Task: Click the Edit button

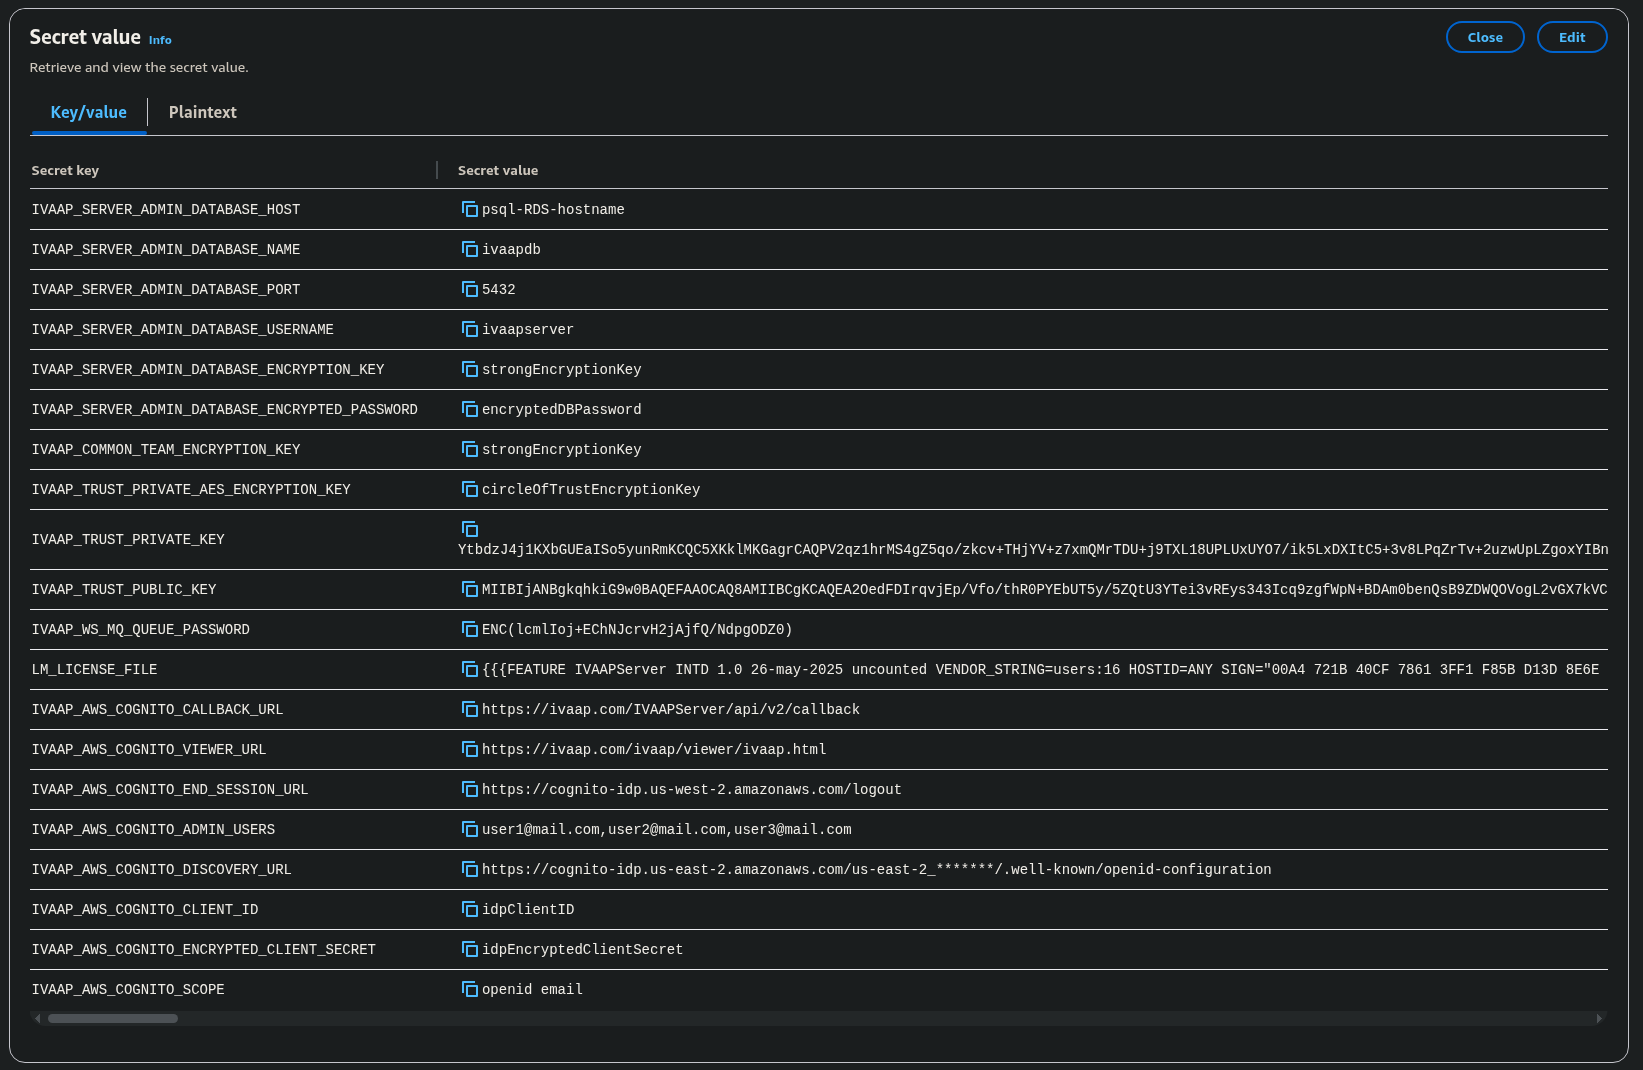Action: coord(1571,37)
